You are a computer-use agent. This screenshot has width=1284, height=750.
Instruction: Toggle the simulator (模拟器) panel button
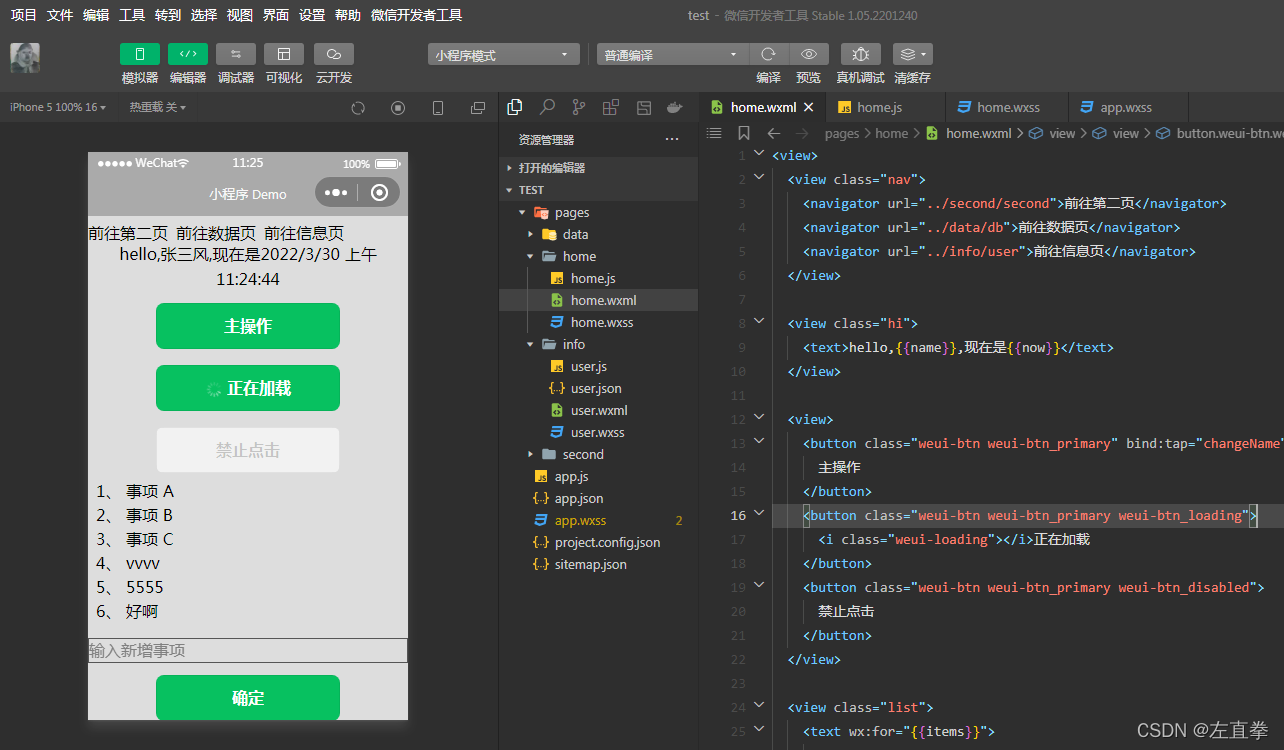pyautogui.click(x=140, y=54)
